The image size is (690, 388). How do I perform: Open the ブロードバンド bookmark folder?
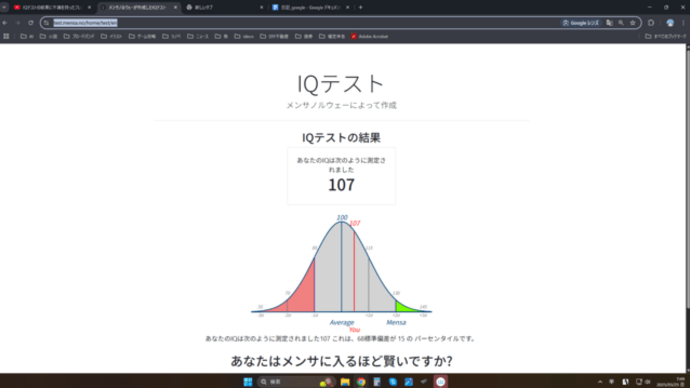pyautogui.click(x=79, y=37)
